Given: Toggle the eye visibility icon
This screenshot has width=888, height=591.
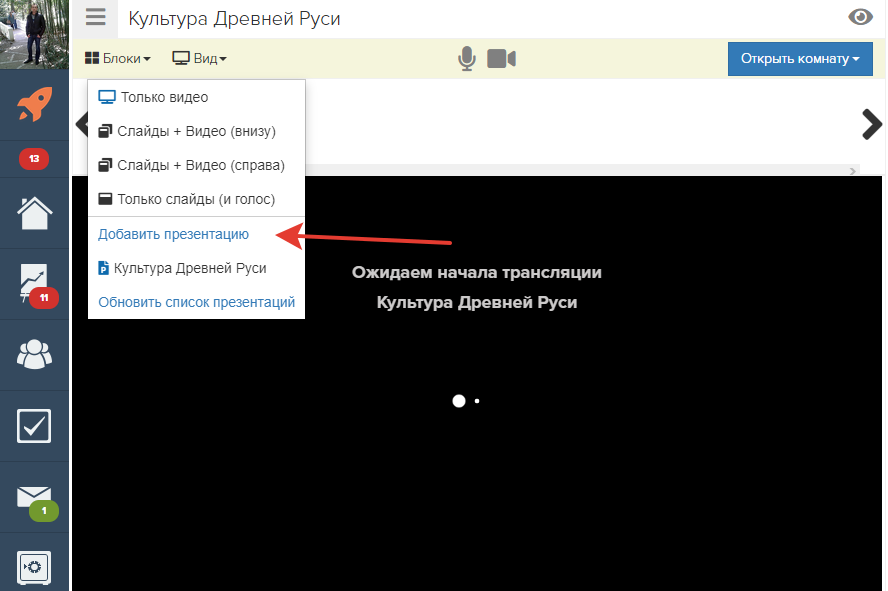Looking at the screenshot, I should 860,17.
